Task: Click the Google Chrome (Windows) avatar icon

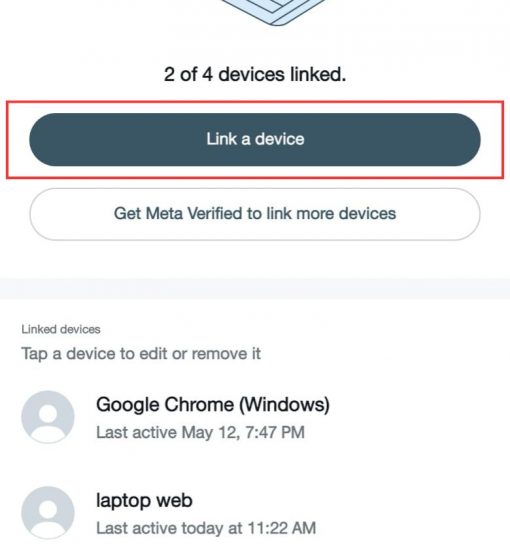Action: [48, 417]
